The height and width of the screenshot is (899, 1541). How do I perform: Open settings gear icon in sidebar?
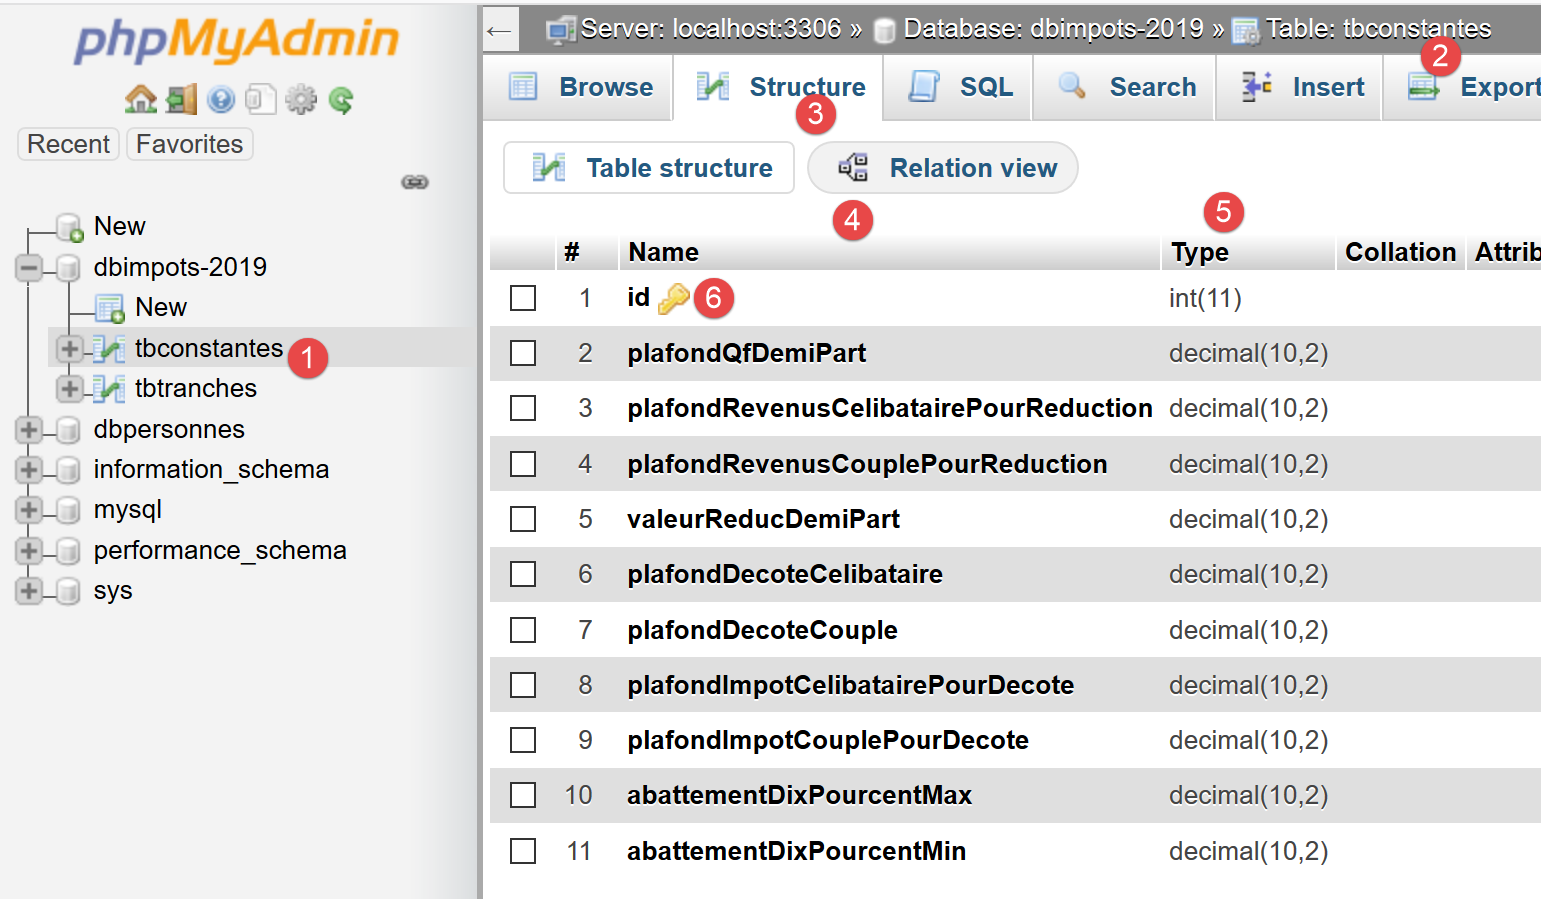(301, 99)
